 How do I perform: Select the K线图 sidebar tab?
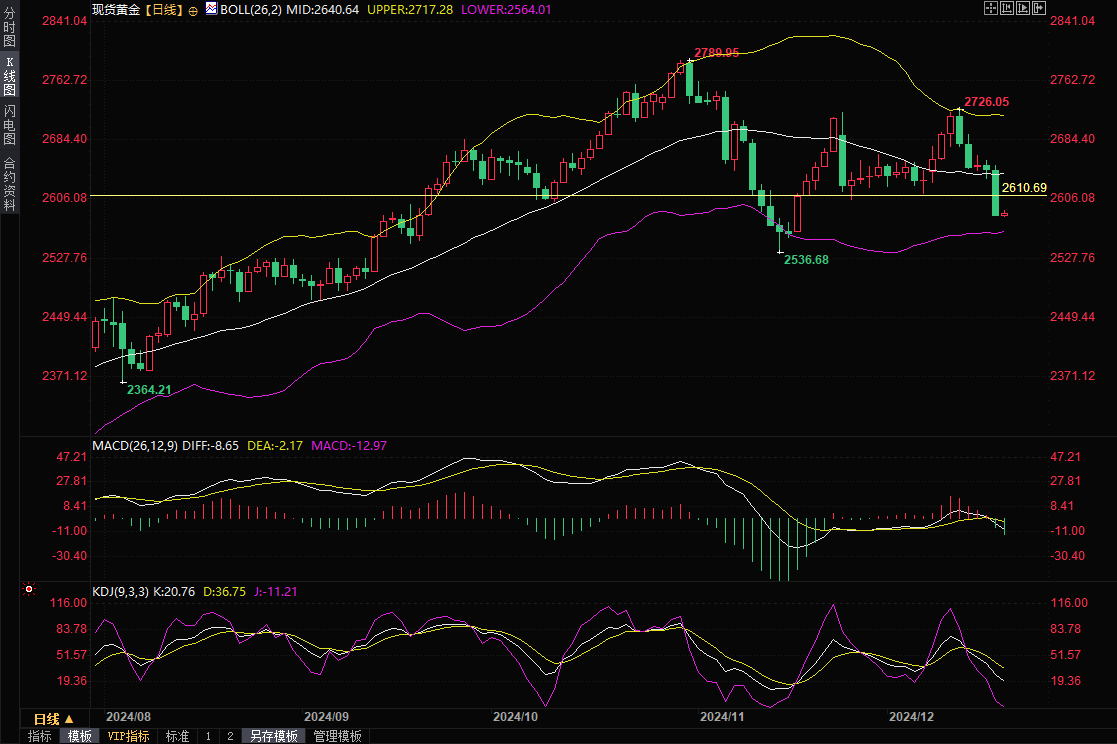9,75
